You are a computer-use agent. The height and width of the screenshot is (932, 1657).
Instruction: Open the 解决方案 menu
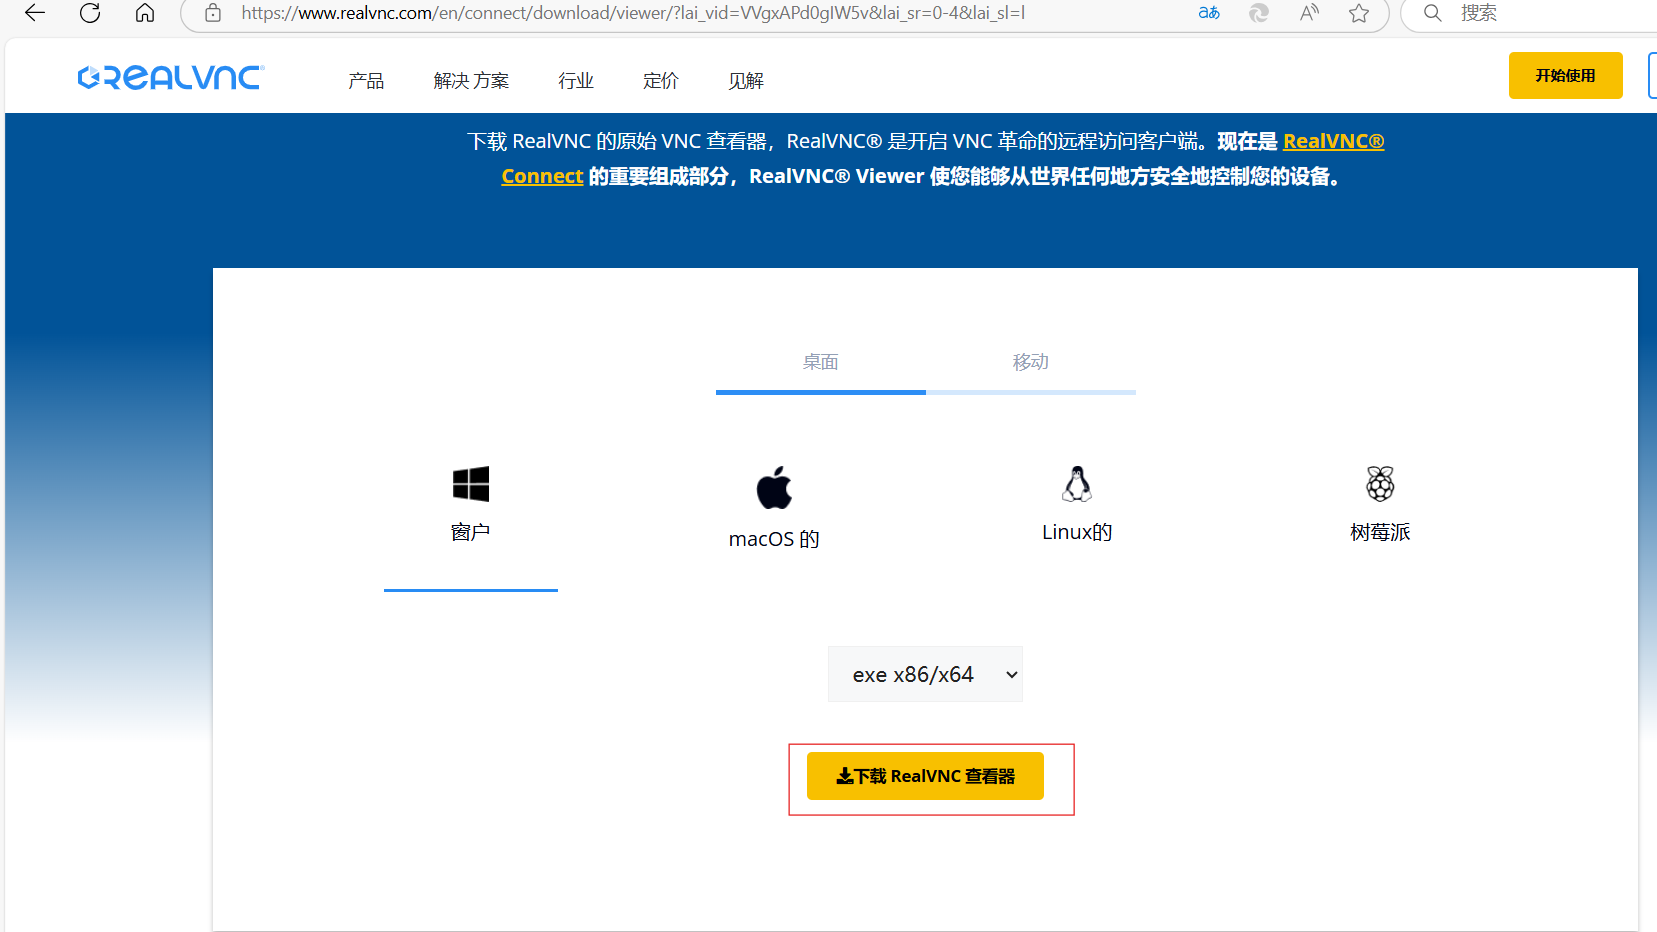coord(471,81)
